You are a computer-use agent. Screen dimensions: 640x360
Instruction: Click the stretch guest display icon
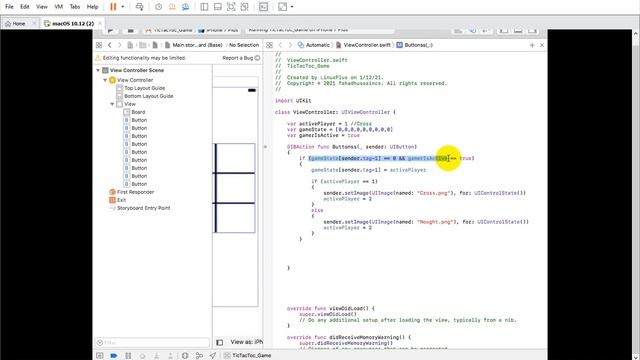pos(282,7)
